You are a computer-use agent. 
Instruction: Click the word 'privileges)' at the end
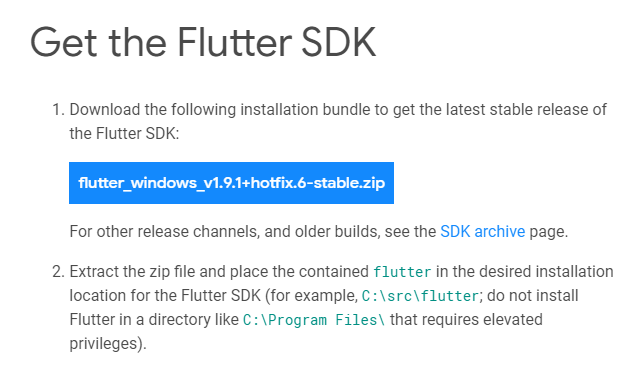[108, 344]
